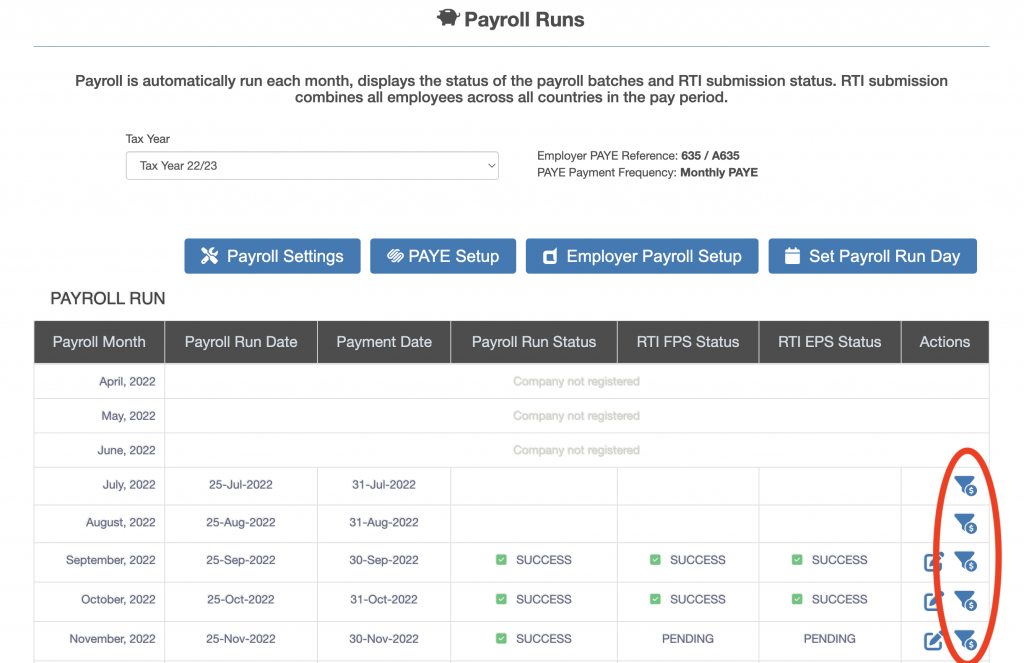Open Payroll Settings
1024x663 pixels.
272,256
